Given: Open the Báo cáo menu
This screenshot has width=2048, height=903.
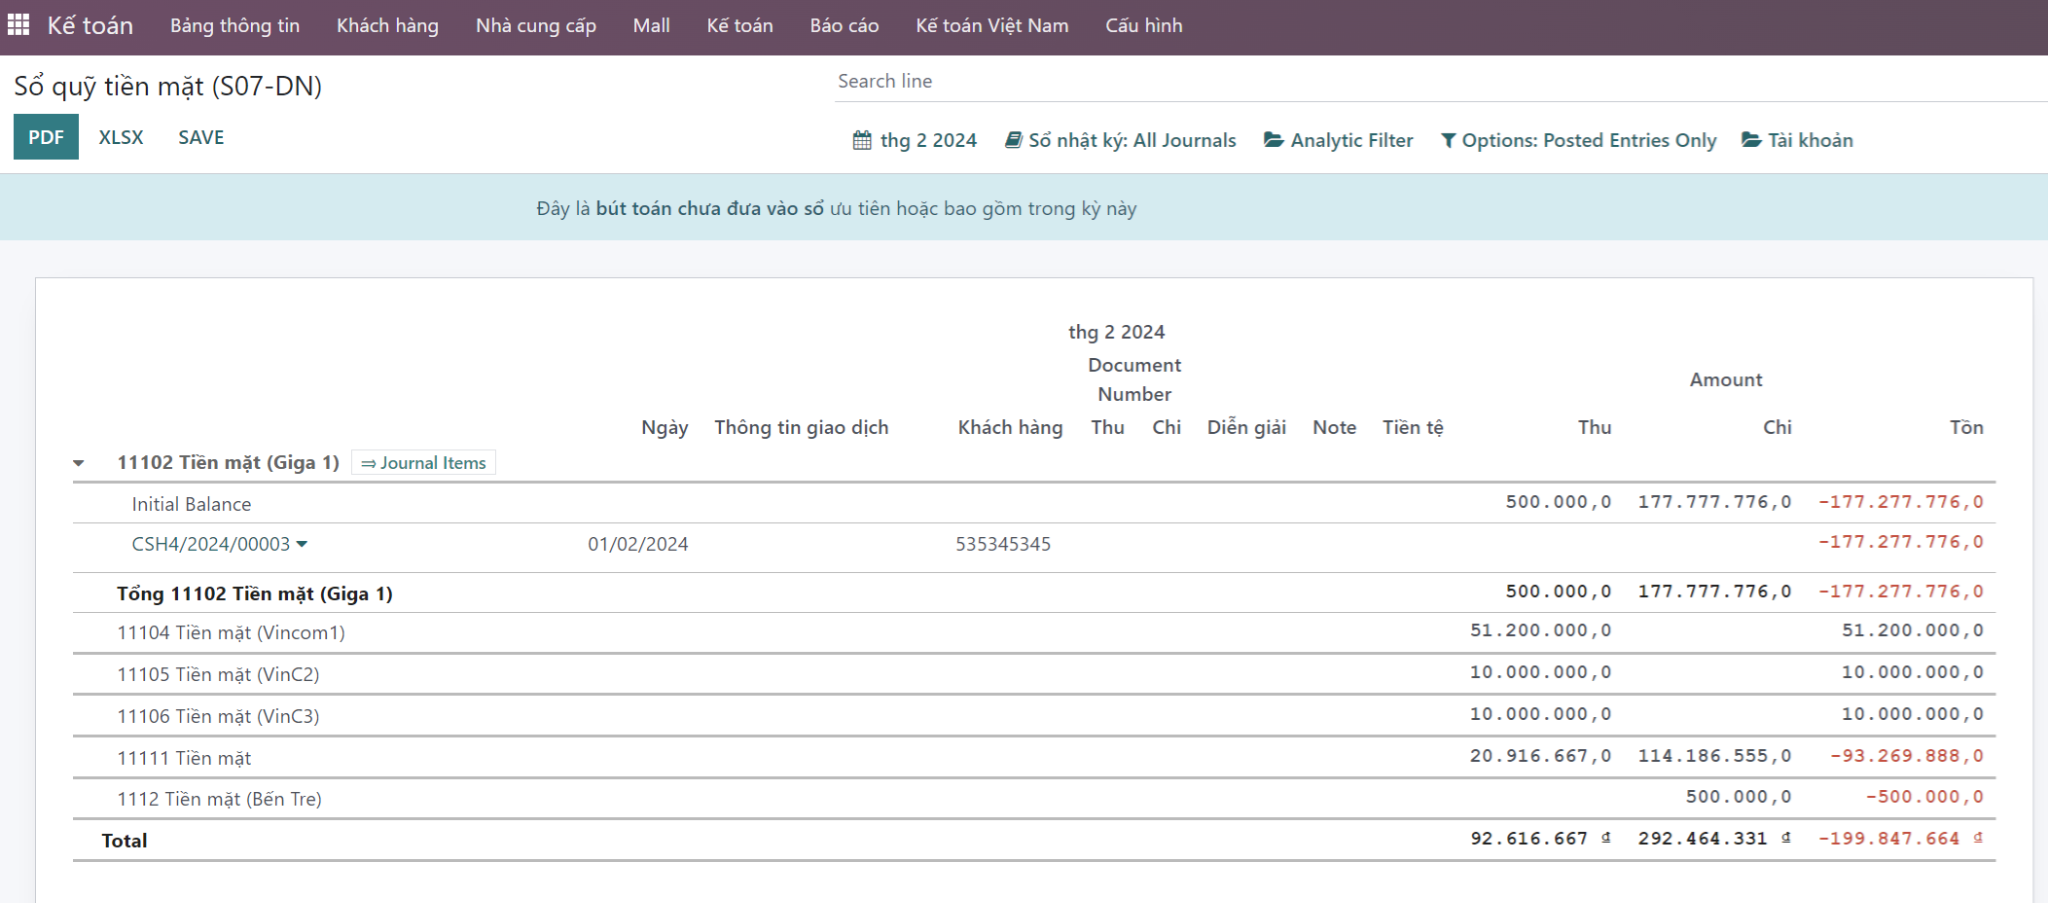Looking at the screenshot, I should [x=844, y=25].
